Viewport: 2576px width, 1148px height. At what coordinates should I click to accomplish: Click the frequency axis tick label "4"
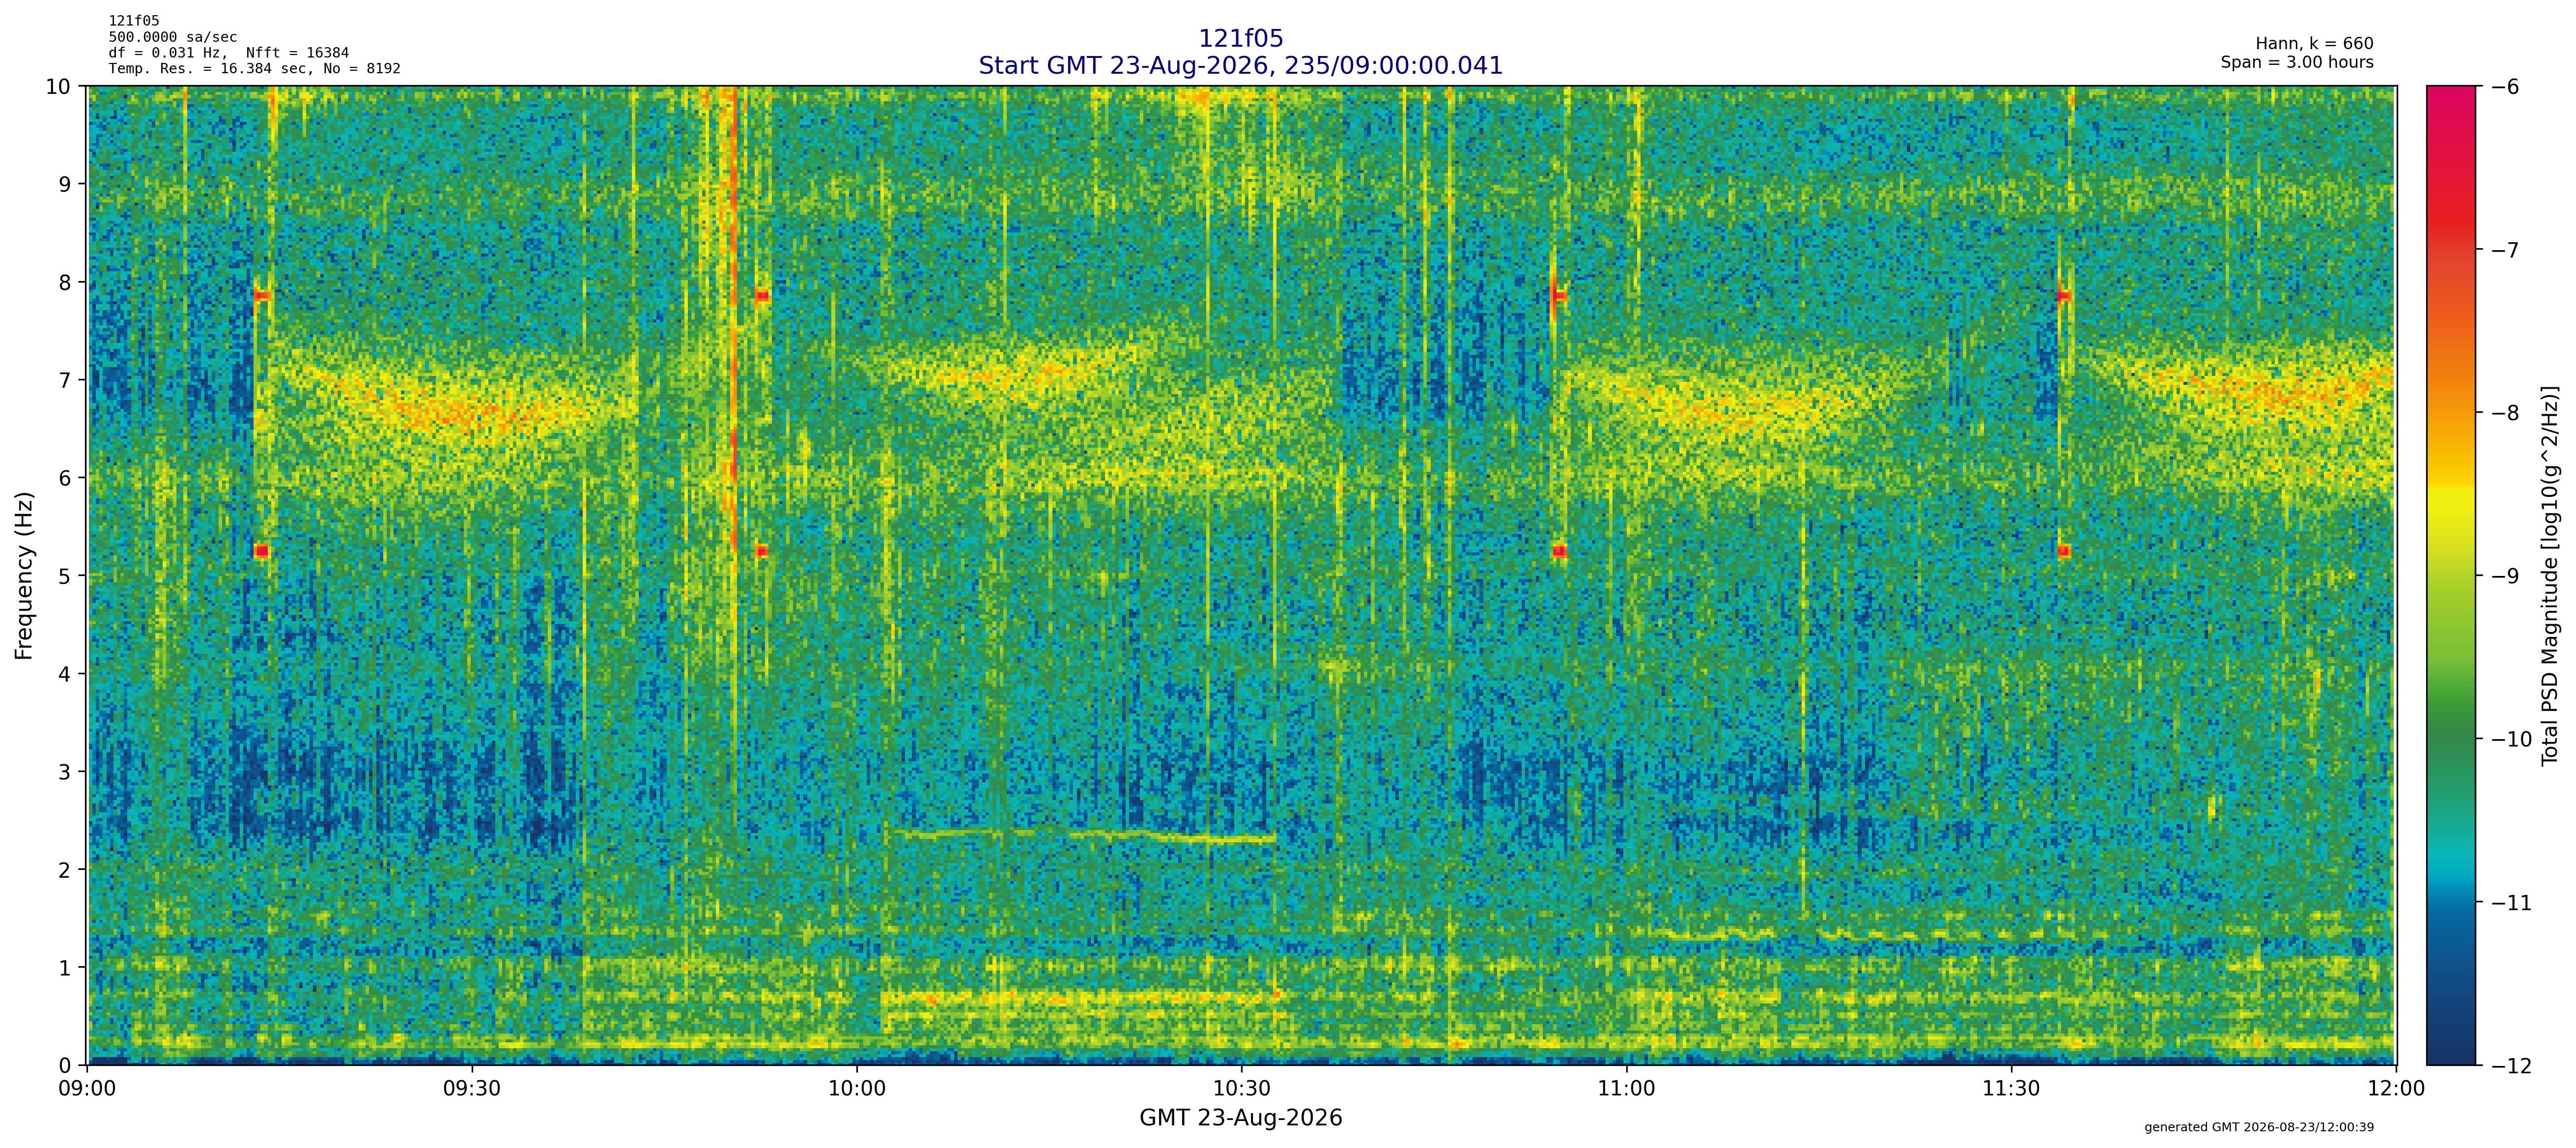tap(65, 674)
